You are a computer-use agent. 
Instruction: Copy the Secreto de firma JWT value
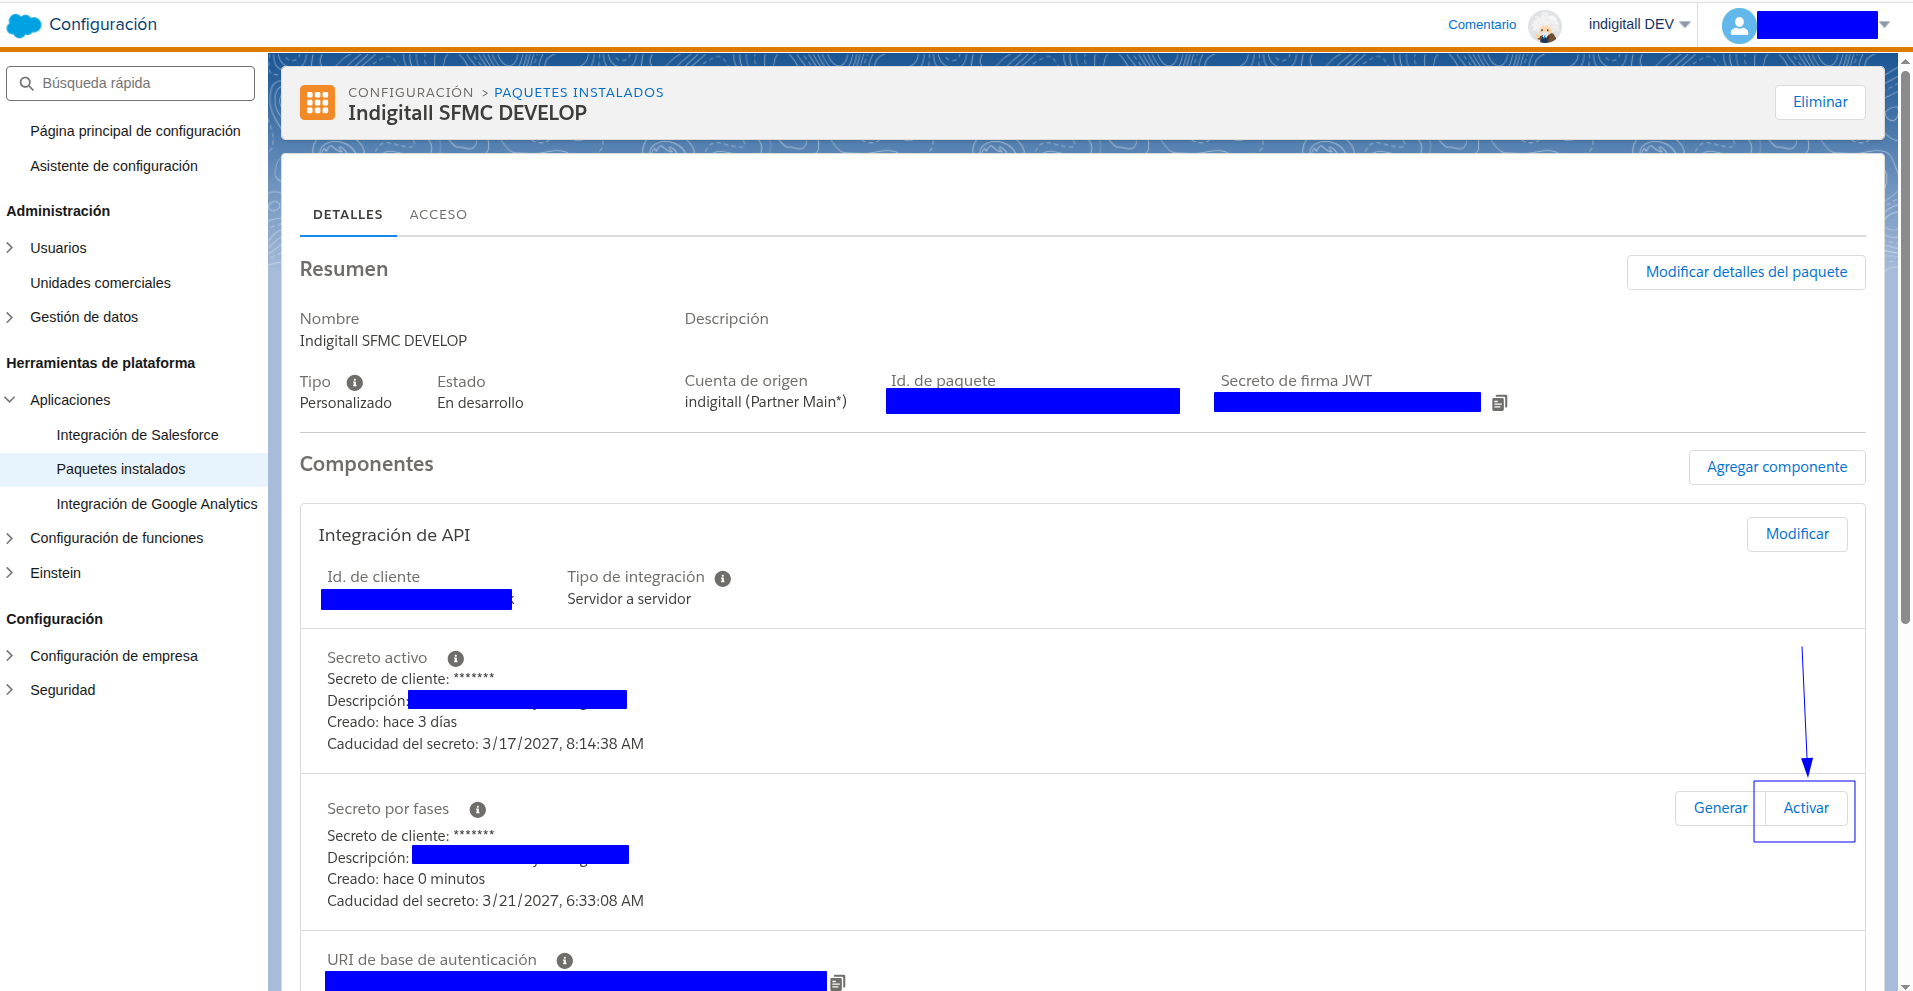pyautogui.click(x=1499, y=403)
